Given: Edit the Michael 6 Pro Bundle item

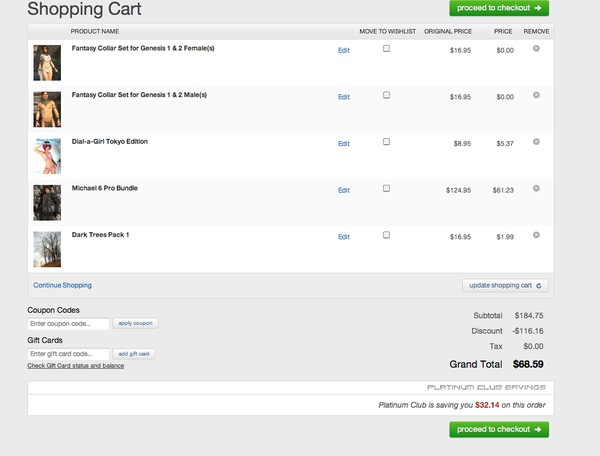Looking at the screenshot, I should coord(344,190).
